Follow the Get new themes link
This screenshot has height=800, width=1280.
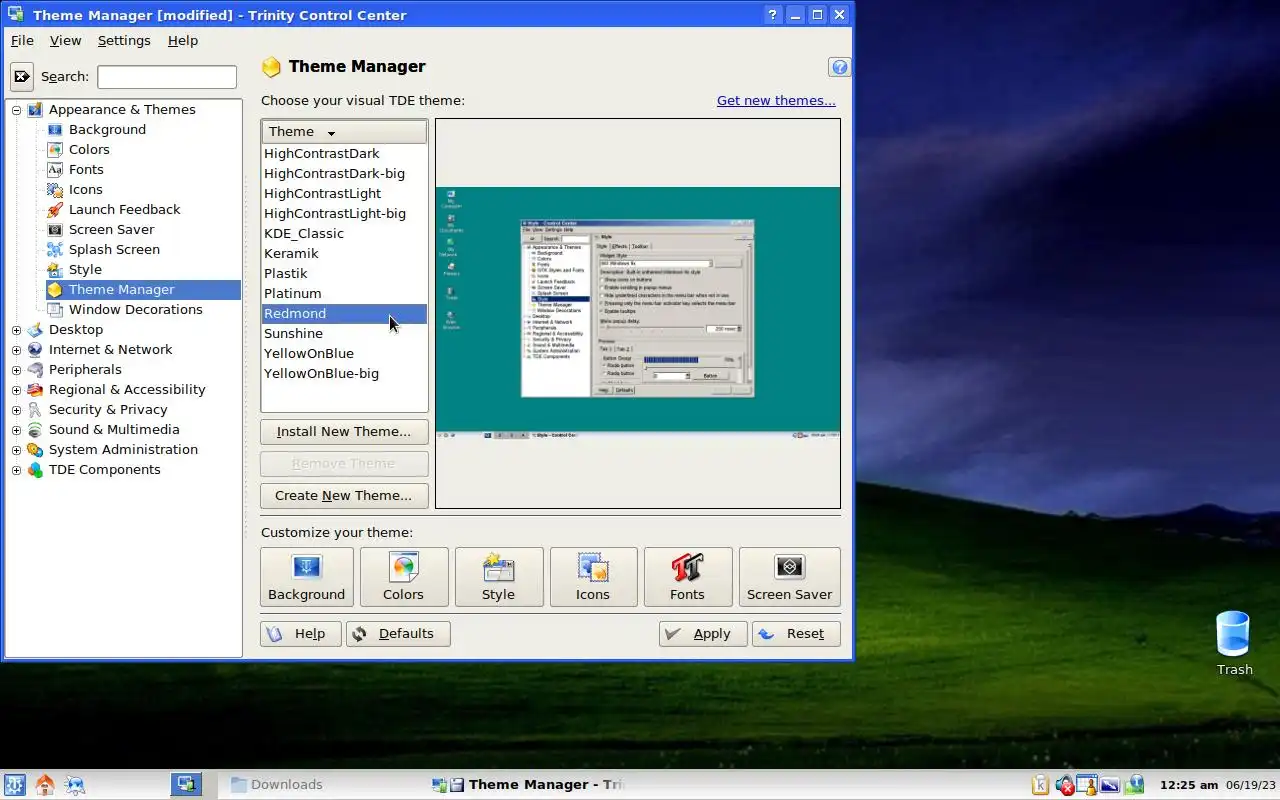(x=776, y=100)
